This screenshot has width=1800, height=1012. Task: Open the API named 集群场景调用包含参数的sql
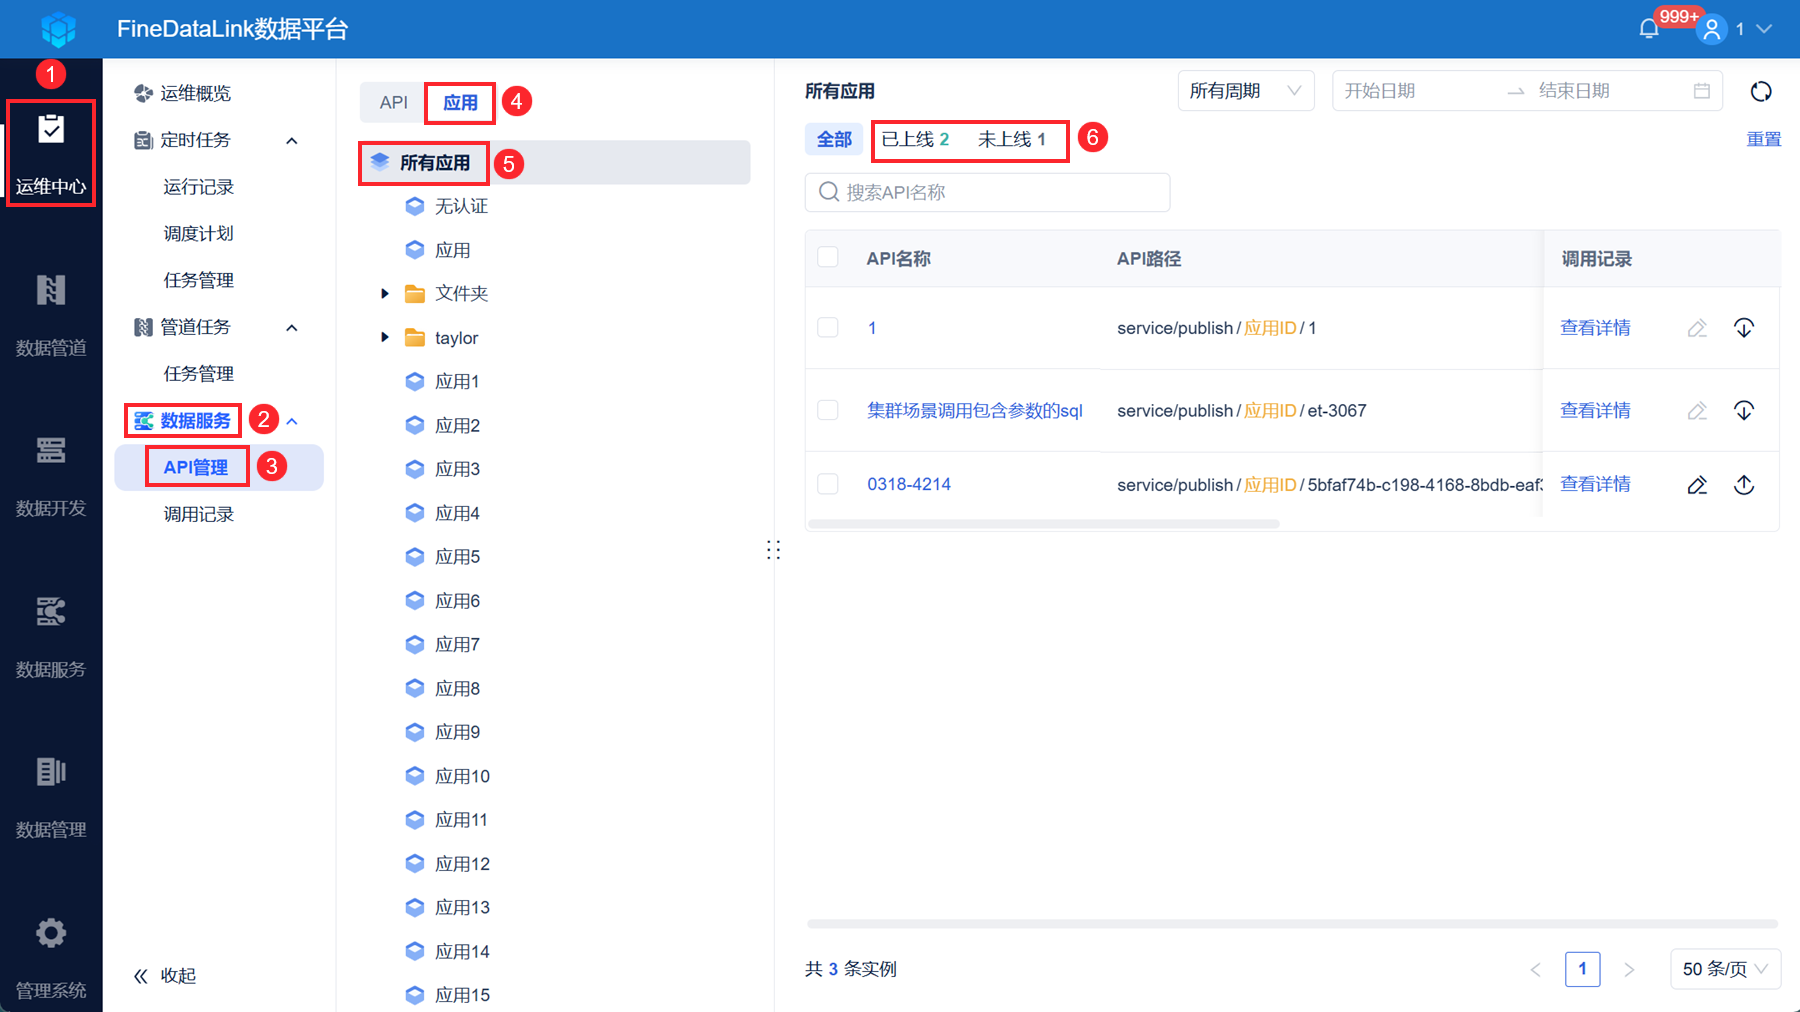[975, 411]
